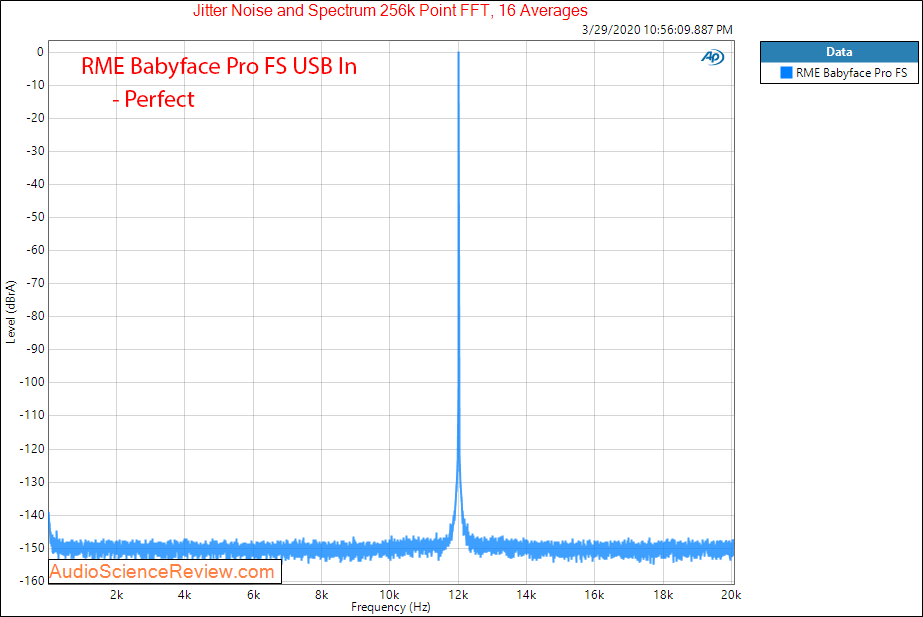Image resolution: width=923 pixels, height=617 pixels.
Task: Click the AP logo icon in the graph corner
Action: tap(712, 57)
